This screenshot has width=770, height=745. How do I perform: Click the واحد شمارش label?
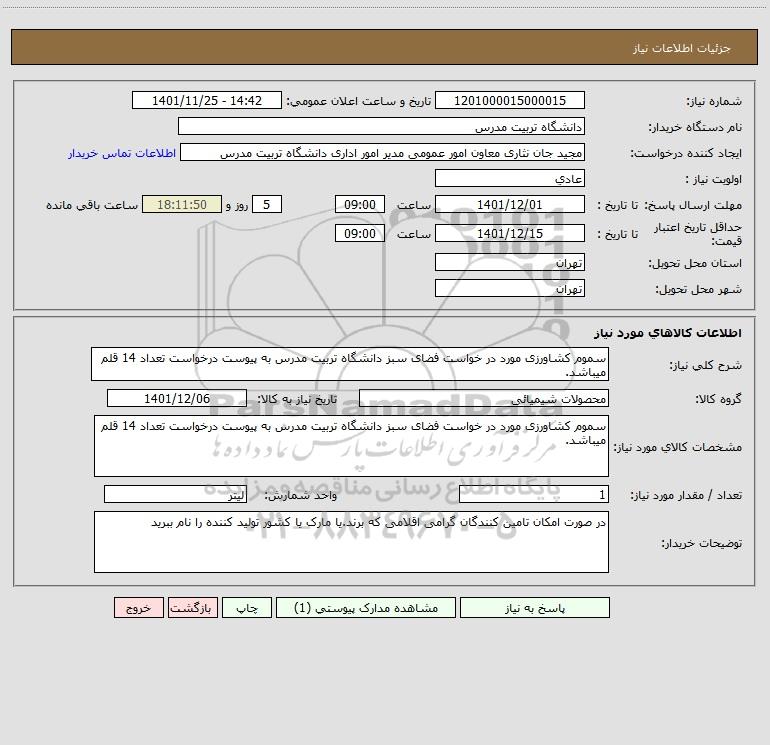[301, 496]
